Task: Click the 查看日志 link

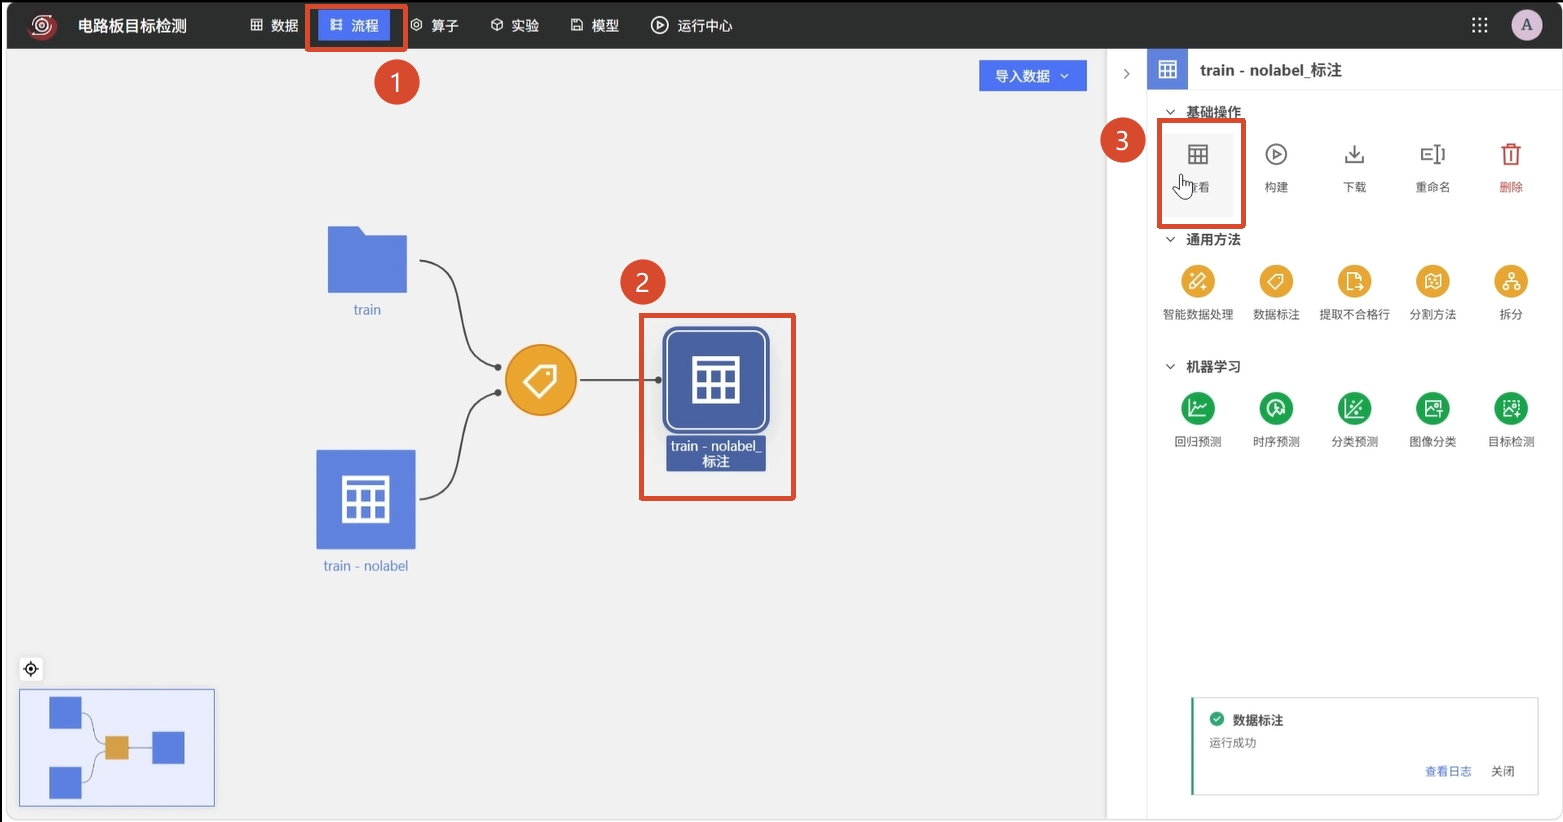Action: [1448, 771]
